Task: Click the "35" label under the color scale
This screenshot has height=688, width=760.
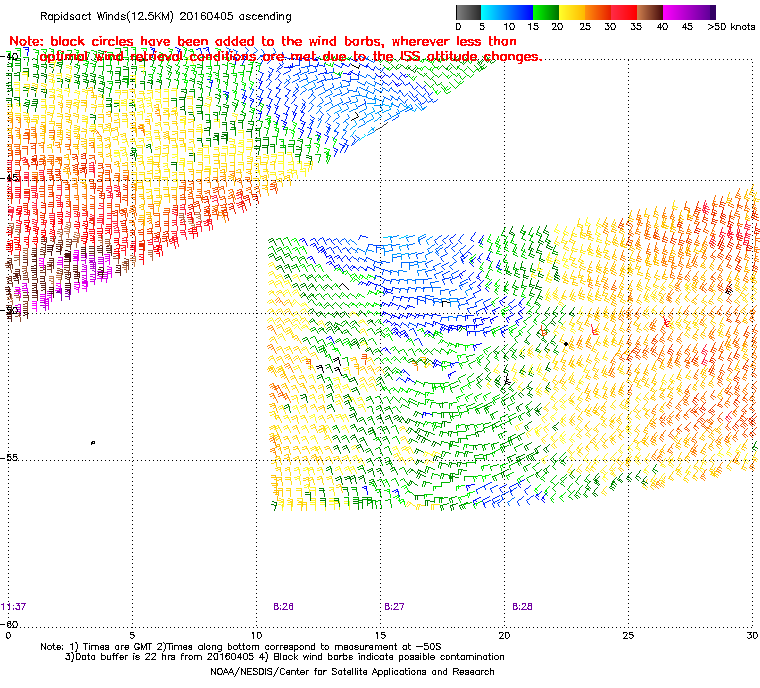Action: click(636, 27)
